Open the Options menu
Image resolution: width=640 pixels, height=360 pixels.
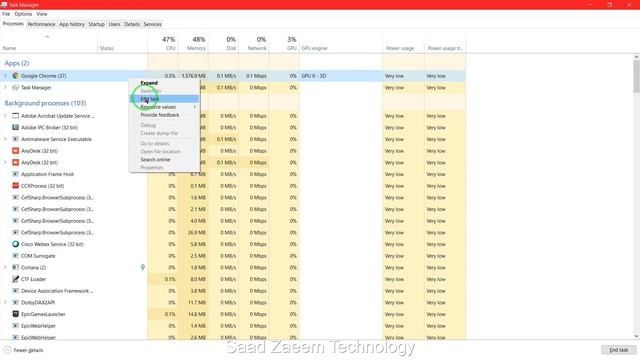point(23,14)
